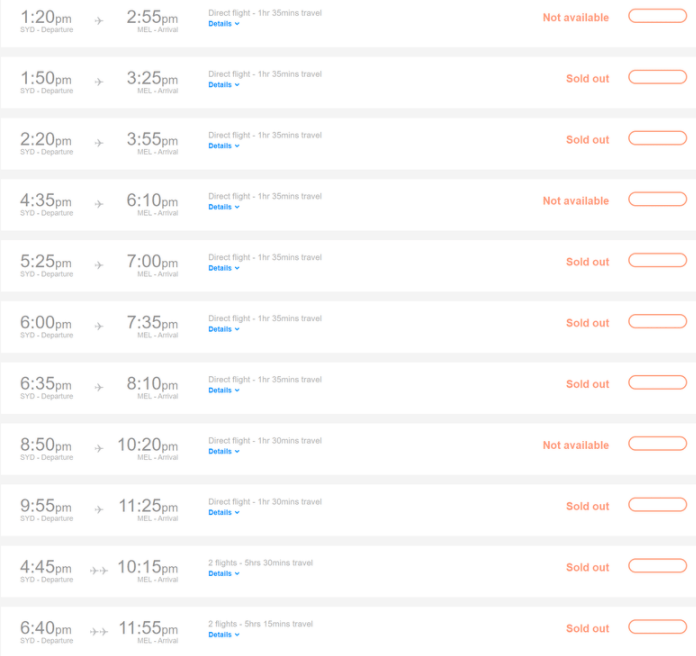This screenshot has height=656, width=696.
Task: Click plane icon on 8:50pm flight row
Action: 99,448
